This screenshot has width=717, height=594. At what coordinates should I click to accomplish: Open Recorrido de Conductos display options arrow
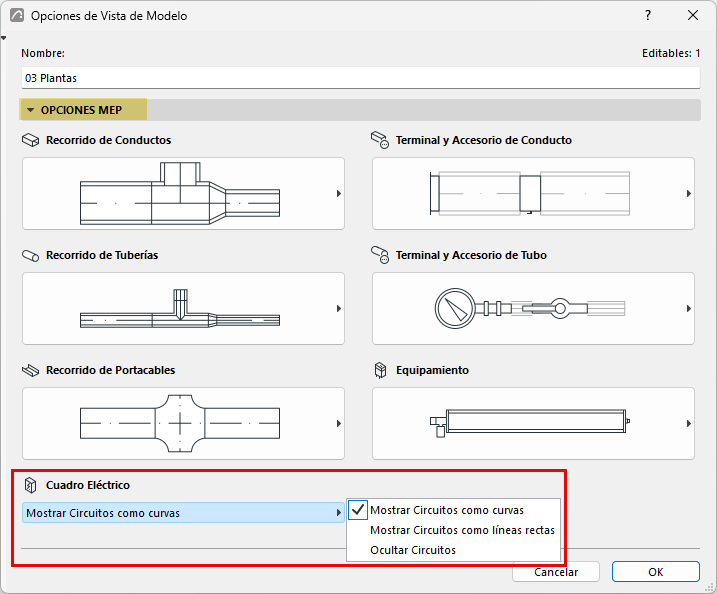pyautogui.click(x=339, y=193)
